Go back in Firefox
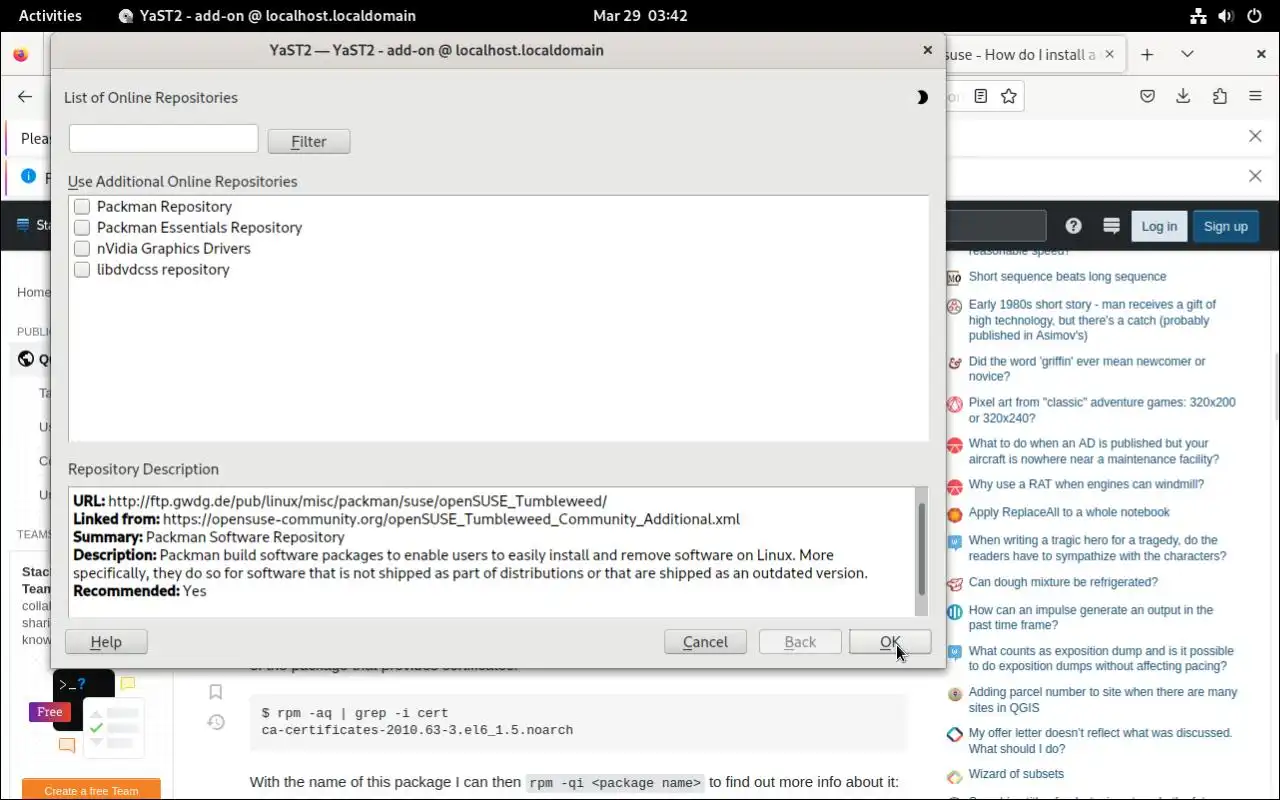This screenshot has width=1280, height=800. (25, 97)
